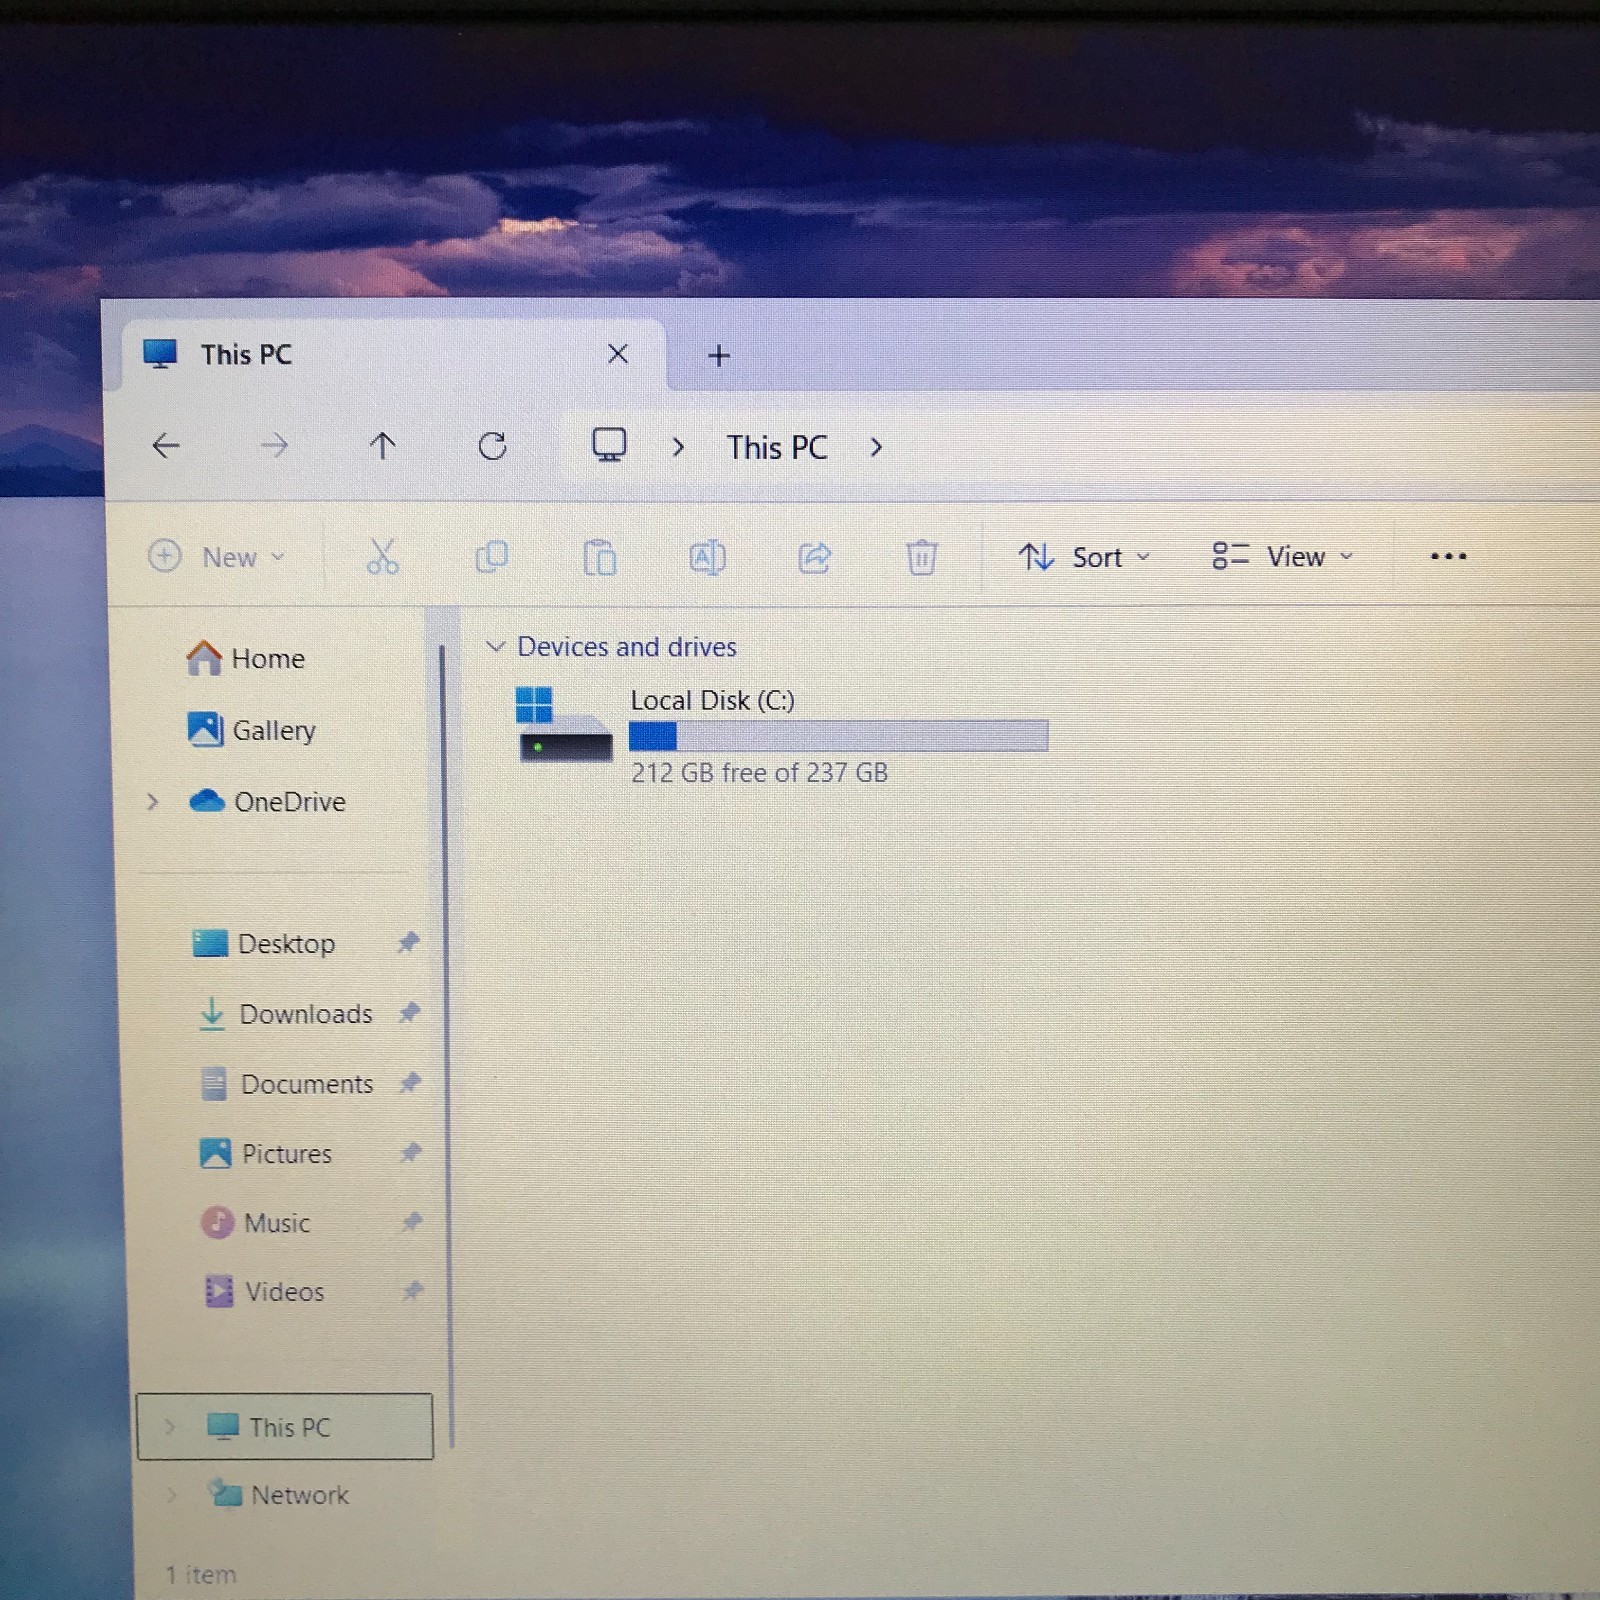This screenshot has height=1600, width=1600.
Task: Expand the Network tree node
Action: pyautogui.click(x=171, y=1495)
